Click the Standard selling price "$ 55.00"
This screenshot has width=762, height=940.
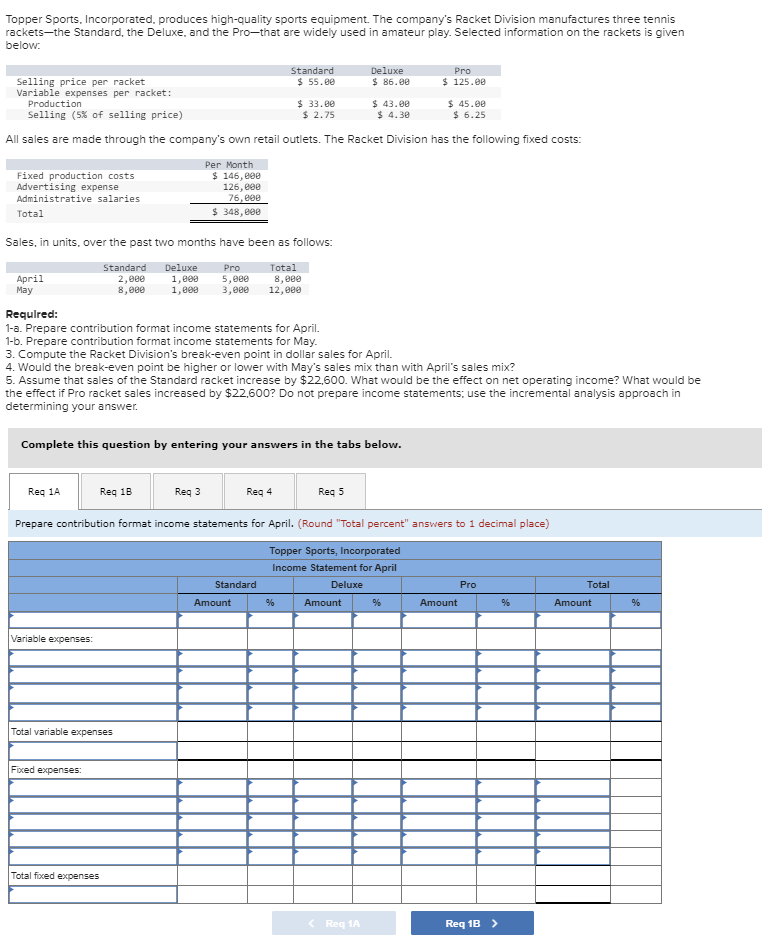point(316,82)
